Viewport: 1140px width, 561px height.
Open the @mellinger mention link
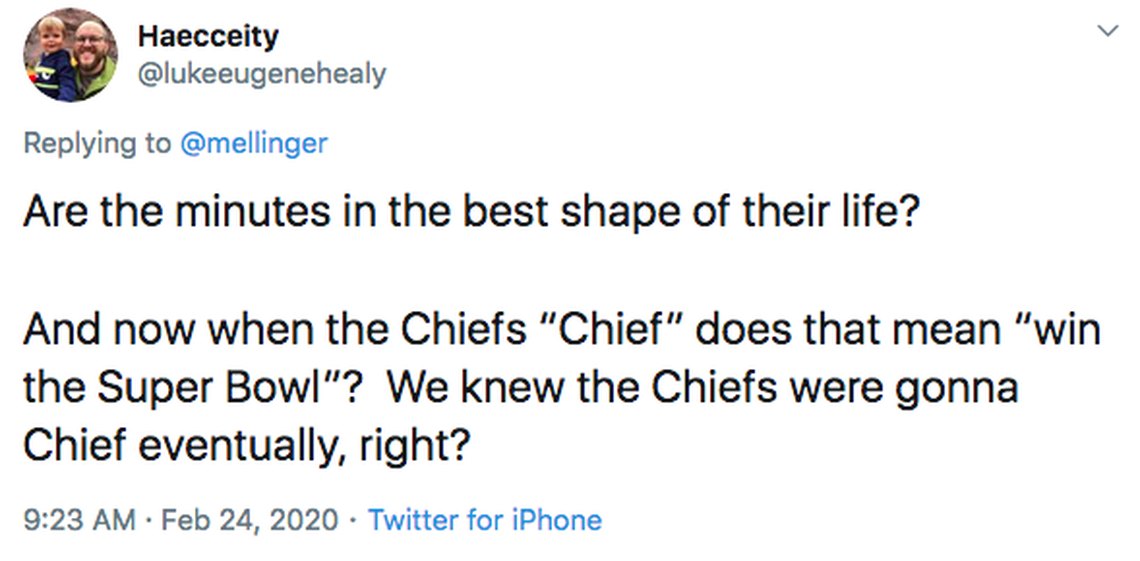point(253,143)
